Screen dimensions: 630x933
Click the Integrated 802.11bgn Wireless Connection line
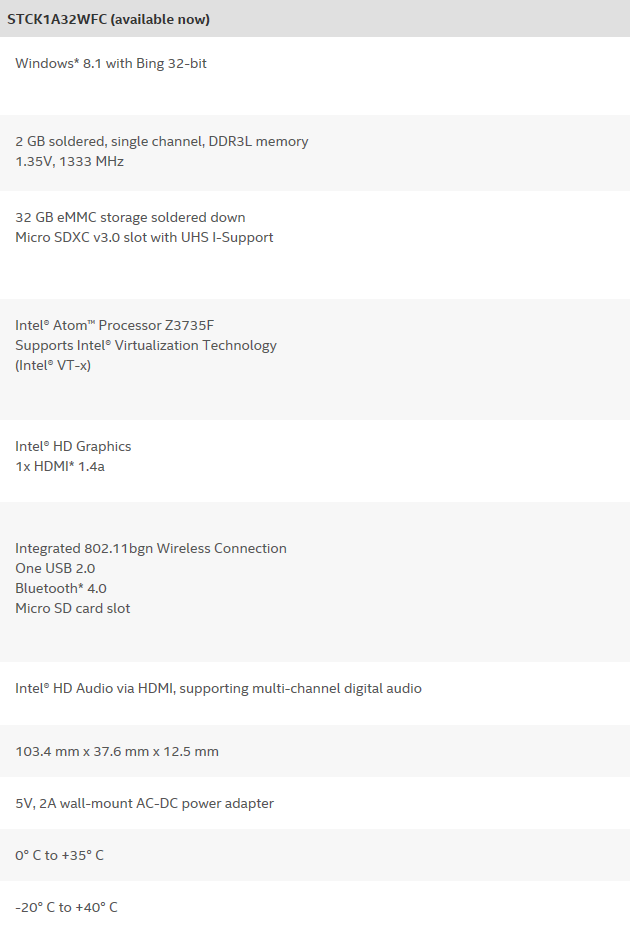click(x=151, y=549)
